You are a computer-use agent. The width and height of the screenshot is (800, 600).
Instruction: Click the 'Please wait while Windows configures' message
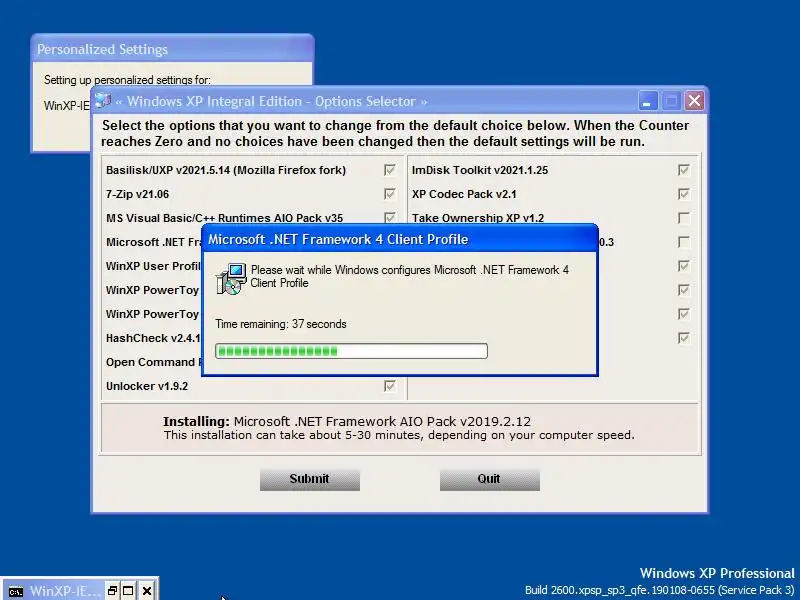(410, 276)
